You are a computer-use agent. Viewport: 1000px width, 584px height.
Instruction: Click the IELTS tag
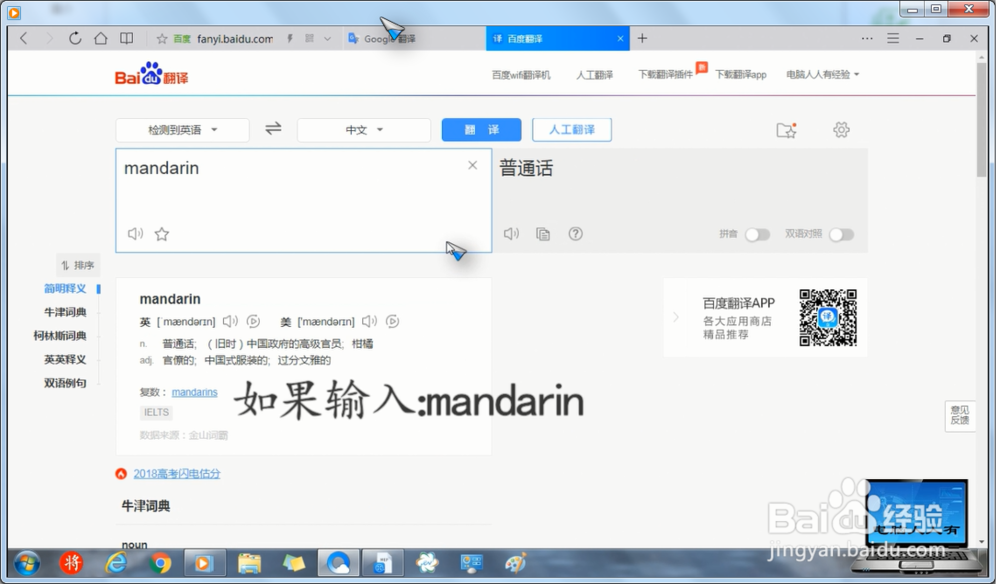click(x=156, y=412)
